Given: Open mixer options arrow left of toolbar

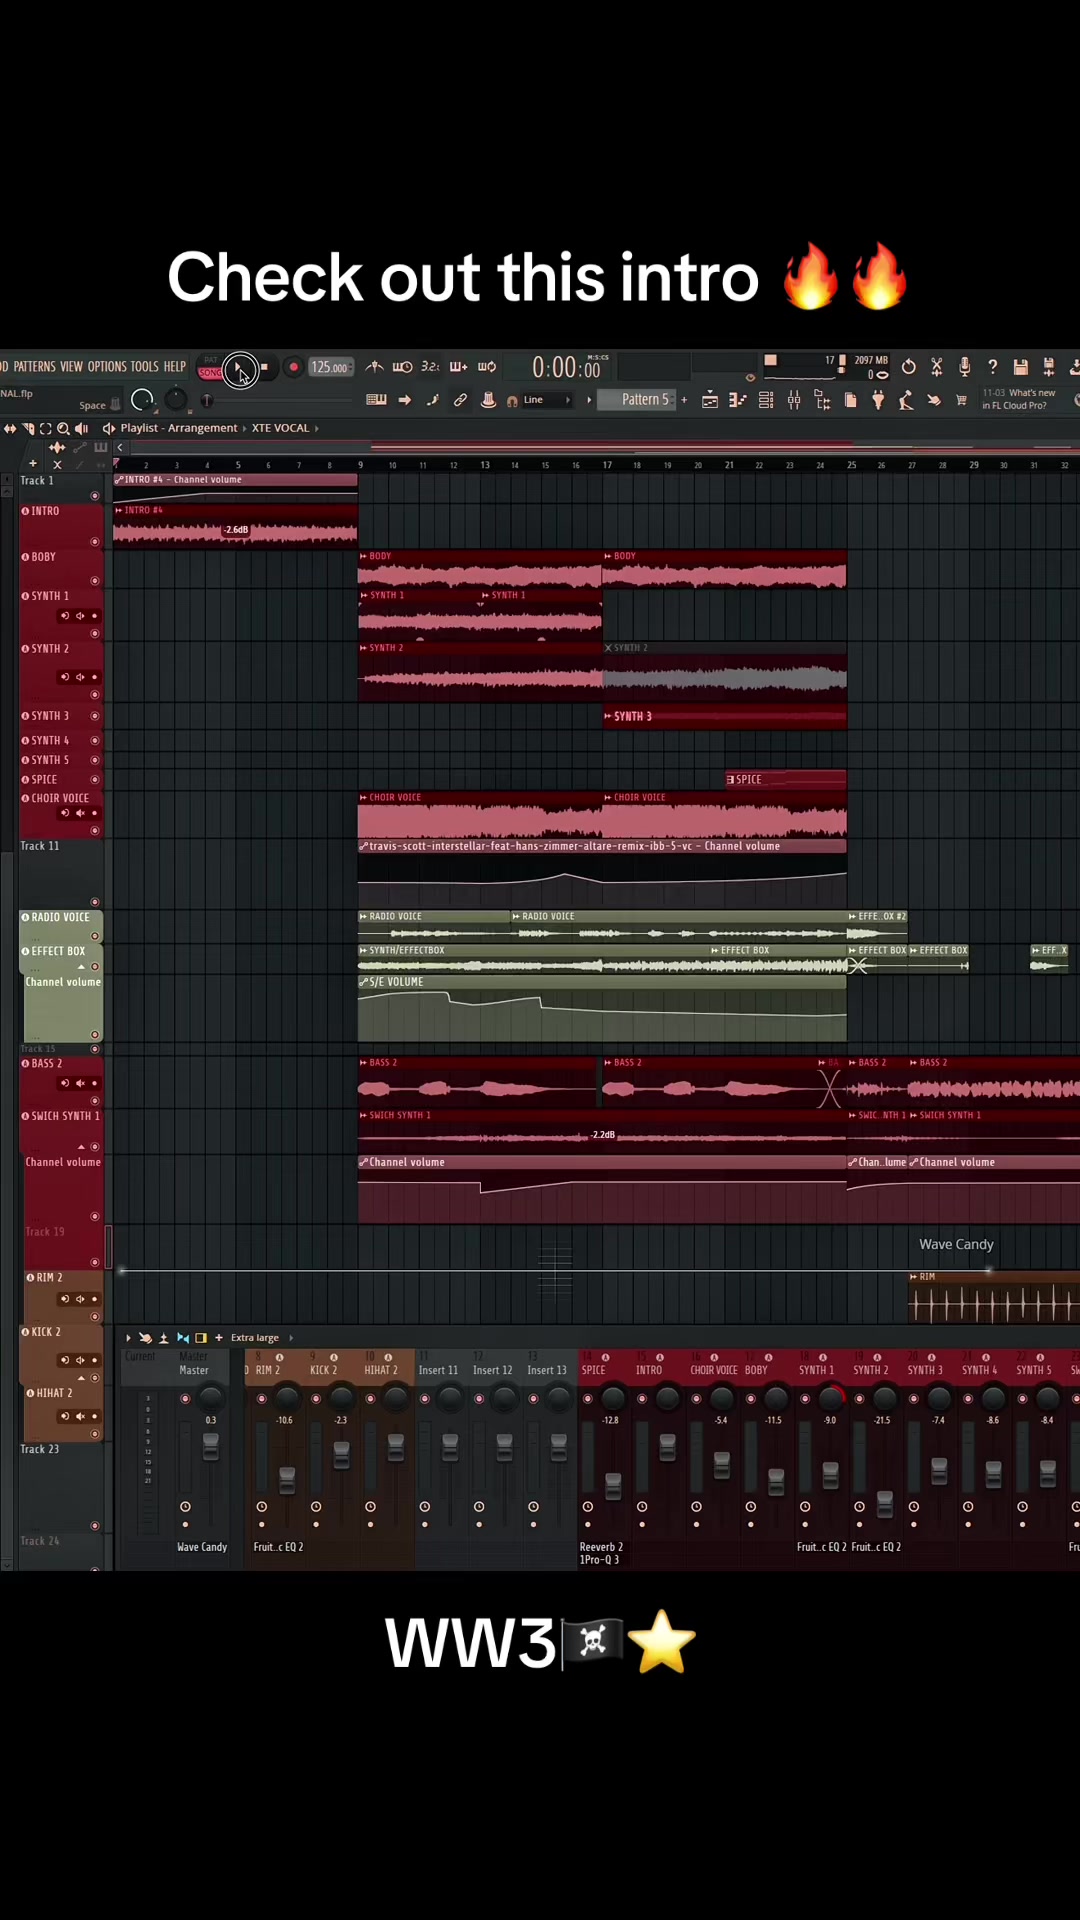Looking at the screenshot, I should 128,1337.
